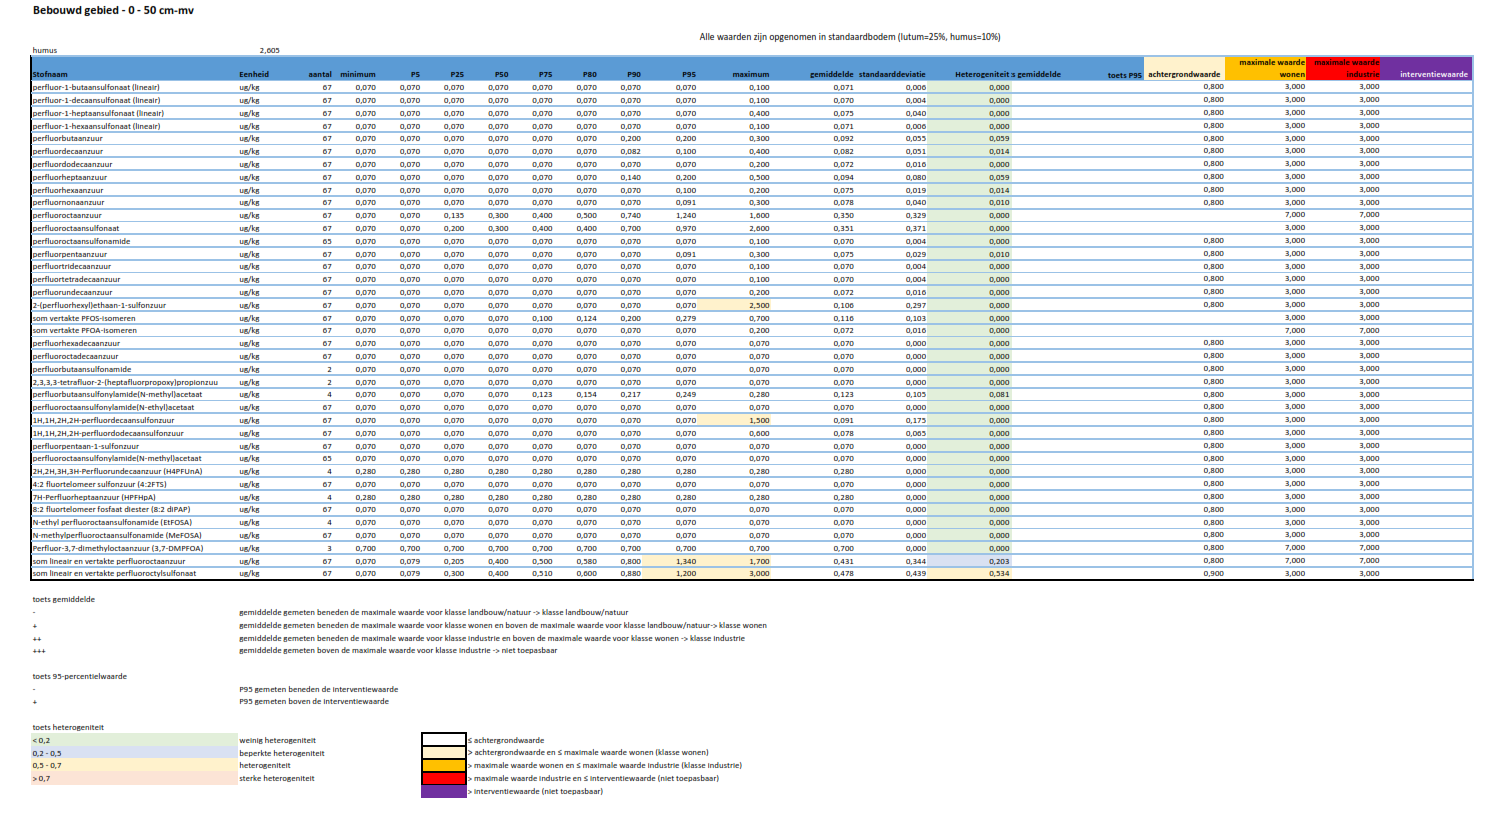Click the "Stofnaam" column header

pos(50,74)
